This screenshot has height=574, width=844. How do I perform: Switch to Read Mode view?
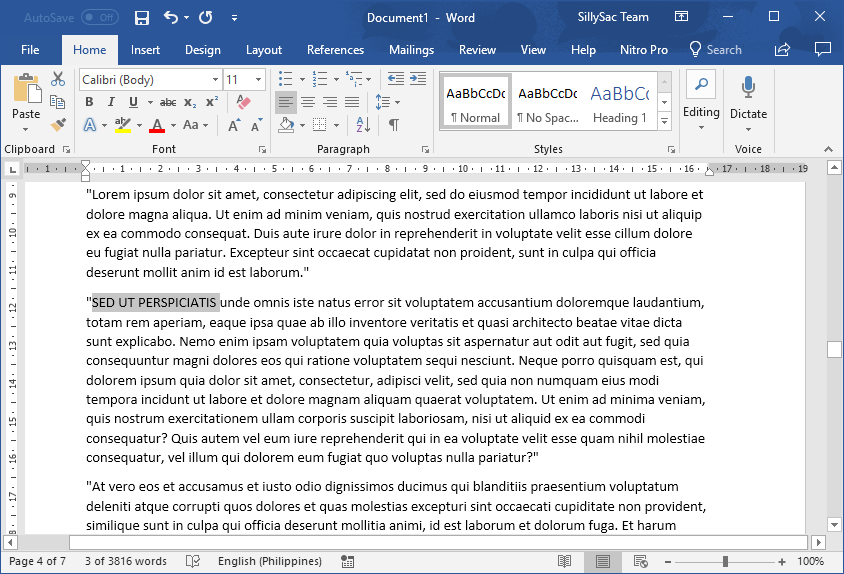coord(564,562)
